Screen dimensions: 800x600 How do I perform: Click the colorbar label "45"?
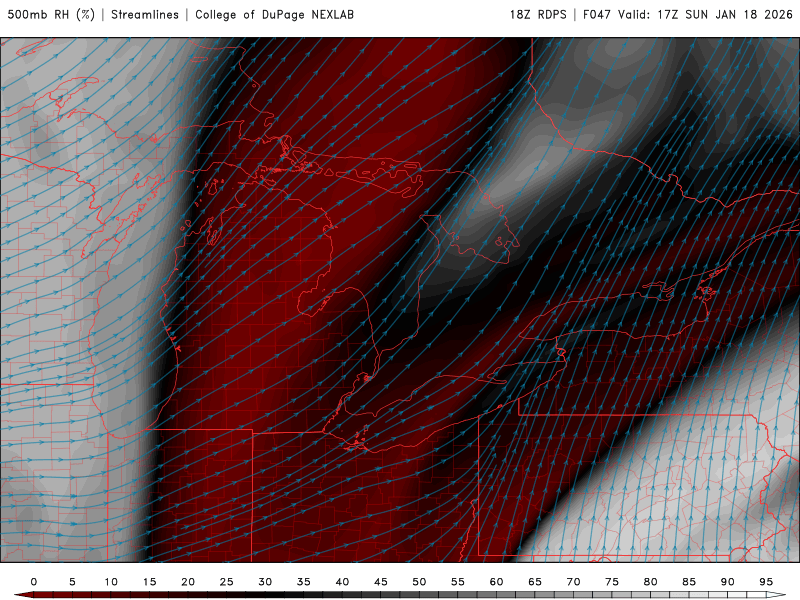click(x=381, y=582)
